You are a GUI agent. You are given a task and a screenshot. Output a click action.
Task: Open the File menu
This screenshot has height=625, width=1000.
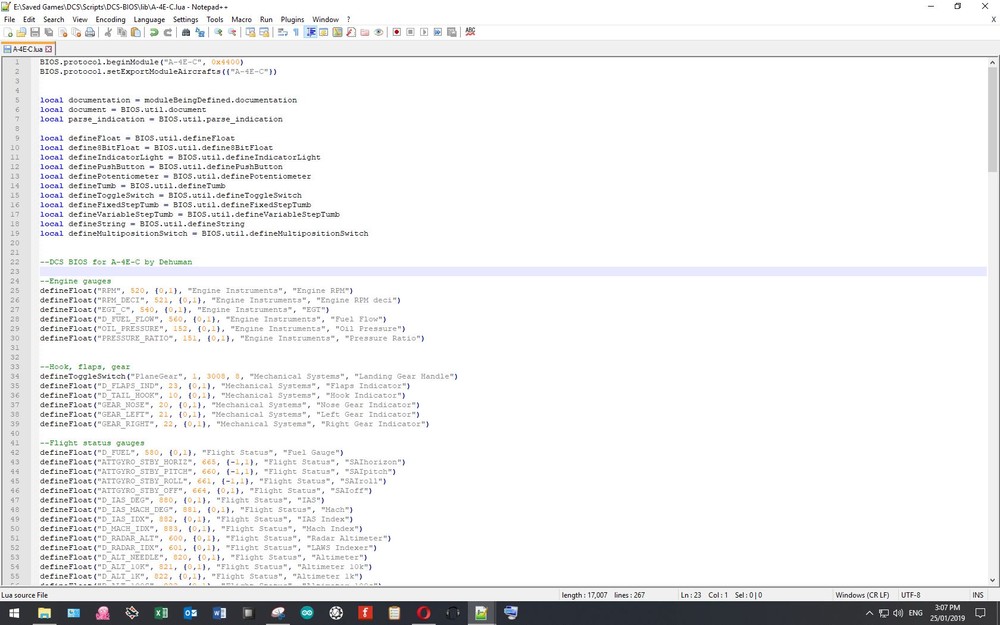[x=10, y=19]
